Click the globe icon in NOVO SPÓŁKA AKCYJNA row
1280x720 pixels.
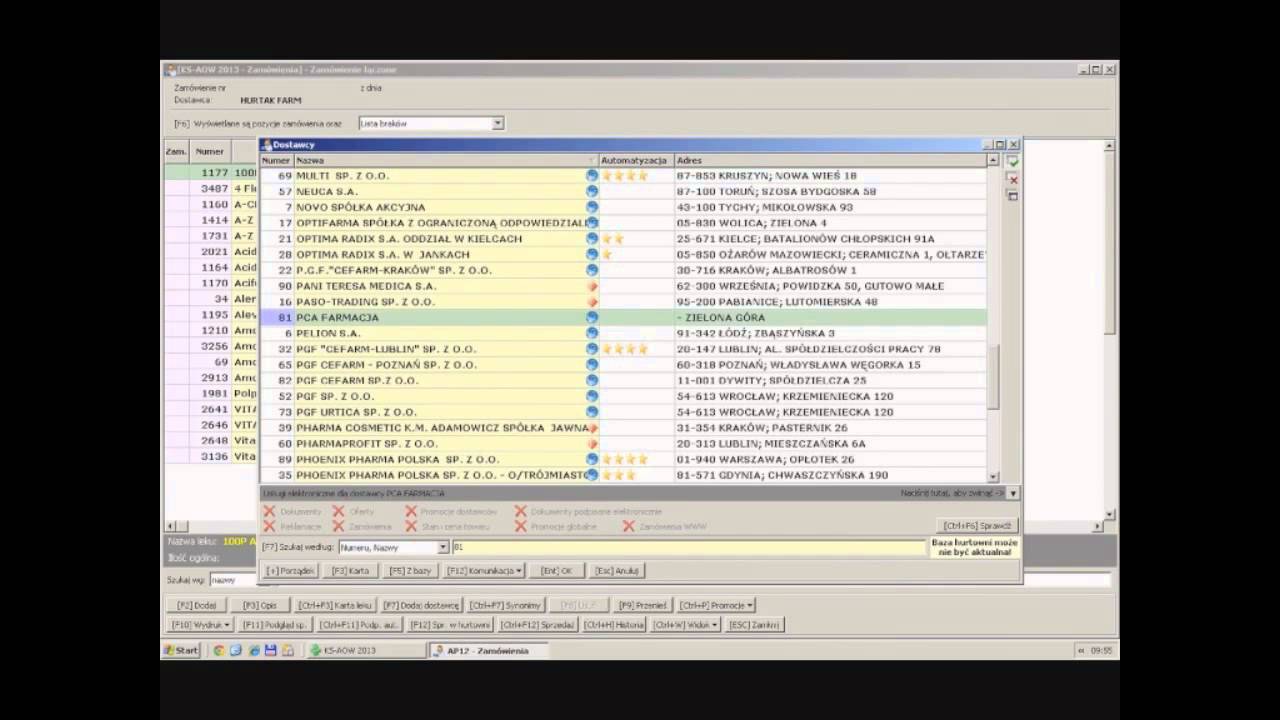click(x=592, y=207)
